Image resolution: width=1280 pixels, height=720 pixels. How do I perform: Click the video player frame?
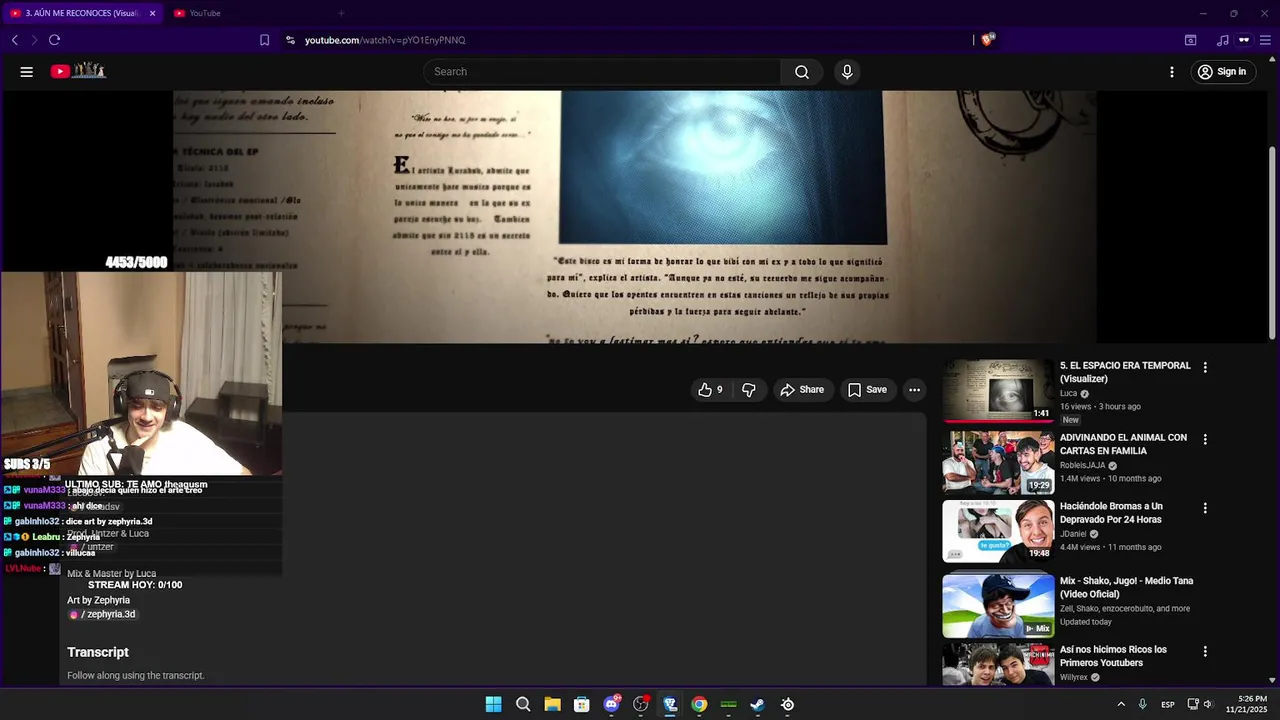[x=635, y=217]
